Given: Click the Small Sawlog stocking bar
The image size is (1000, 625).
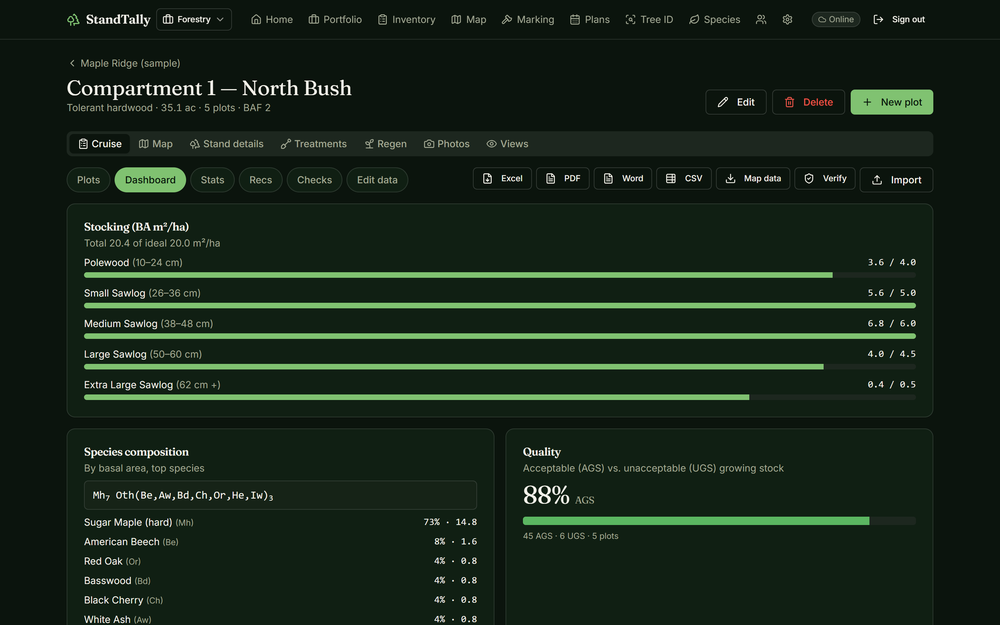Looking at the screenshot, I should pyautogui.click(x=500, y=305).
